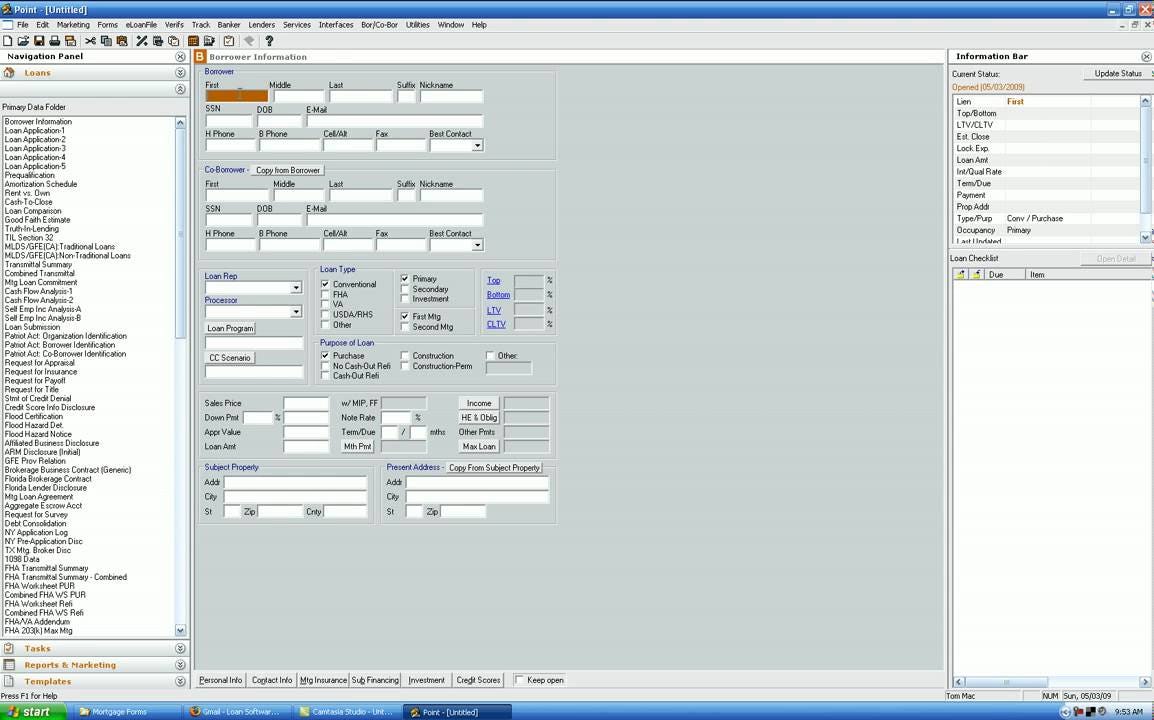
Task: Click the clipboard checkmark toolbar icon
Action: (x=229, y=41)
